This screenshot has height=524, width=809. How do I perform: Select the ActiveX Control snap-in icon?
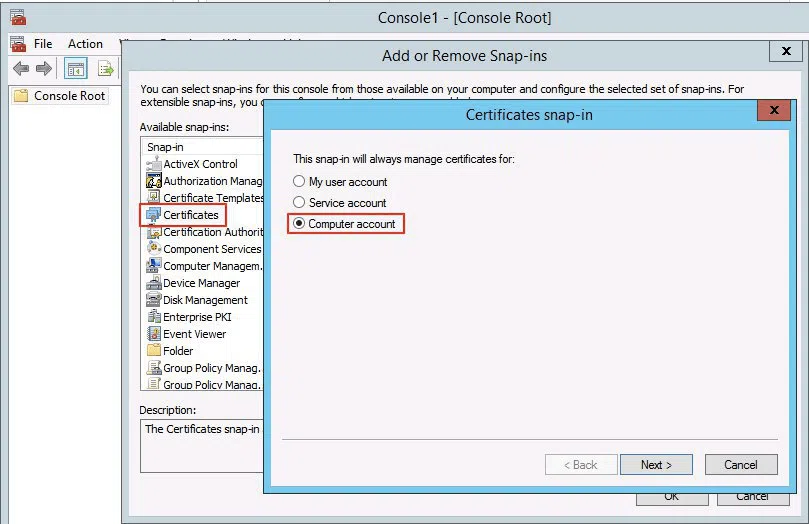coord(154,164)
